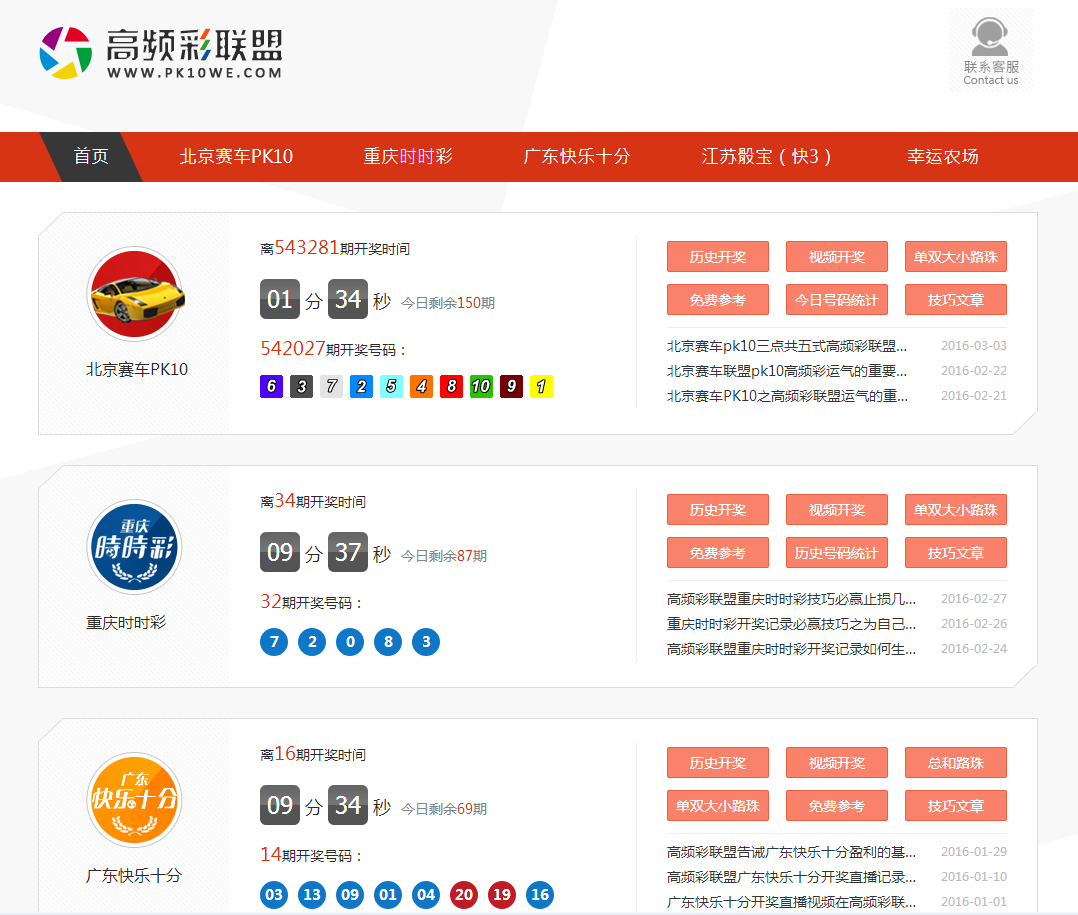Viewport: 1078px width, 915px height.
Task: Click the 重庆时时彩 label under blue icon
Action: click(126, 623)
